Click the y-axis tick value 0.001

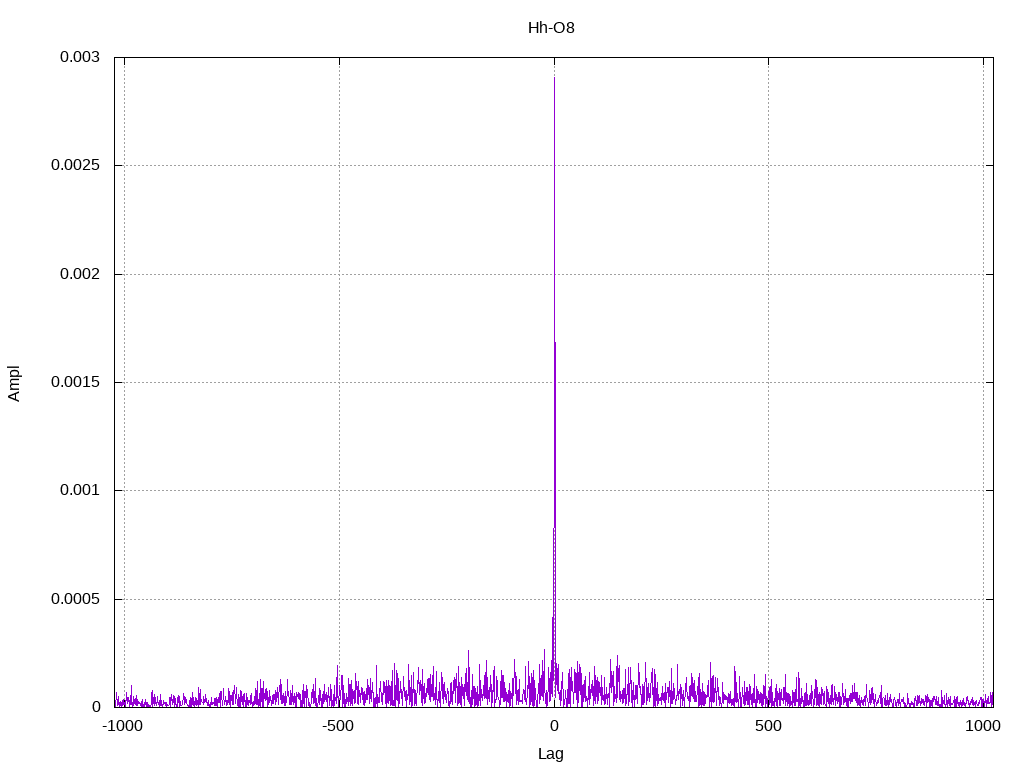80,490
